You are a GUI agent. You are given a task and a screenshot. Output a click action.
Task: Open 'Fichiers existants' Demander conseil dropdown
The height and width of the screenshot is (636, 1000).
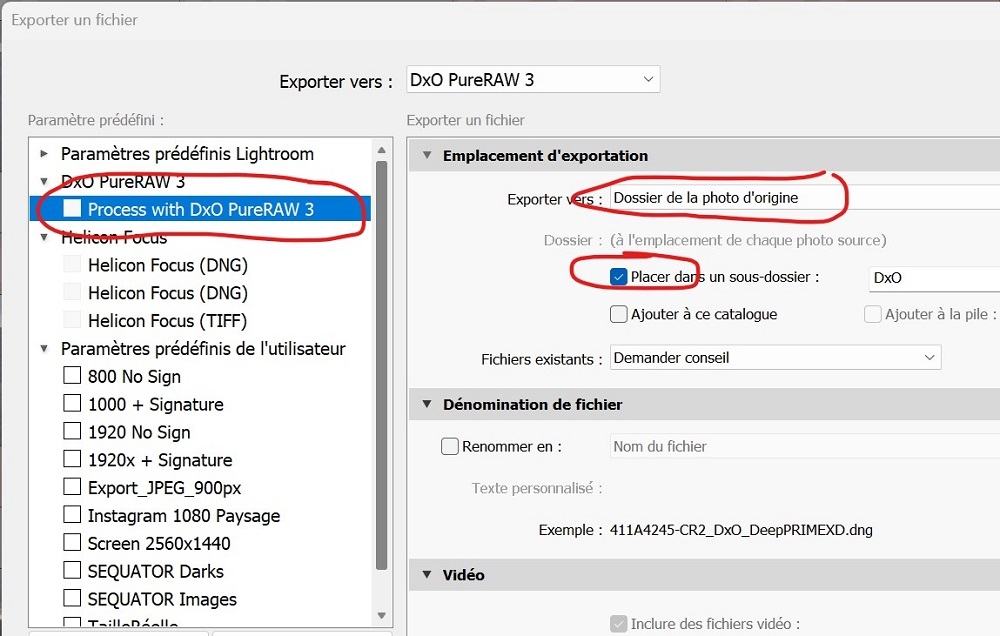[x=775, y=357]
